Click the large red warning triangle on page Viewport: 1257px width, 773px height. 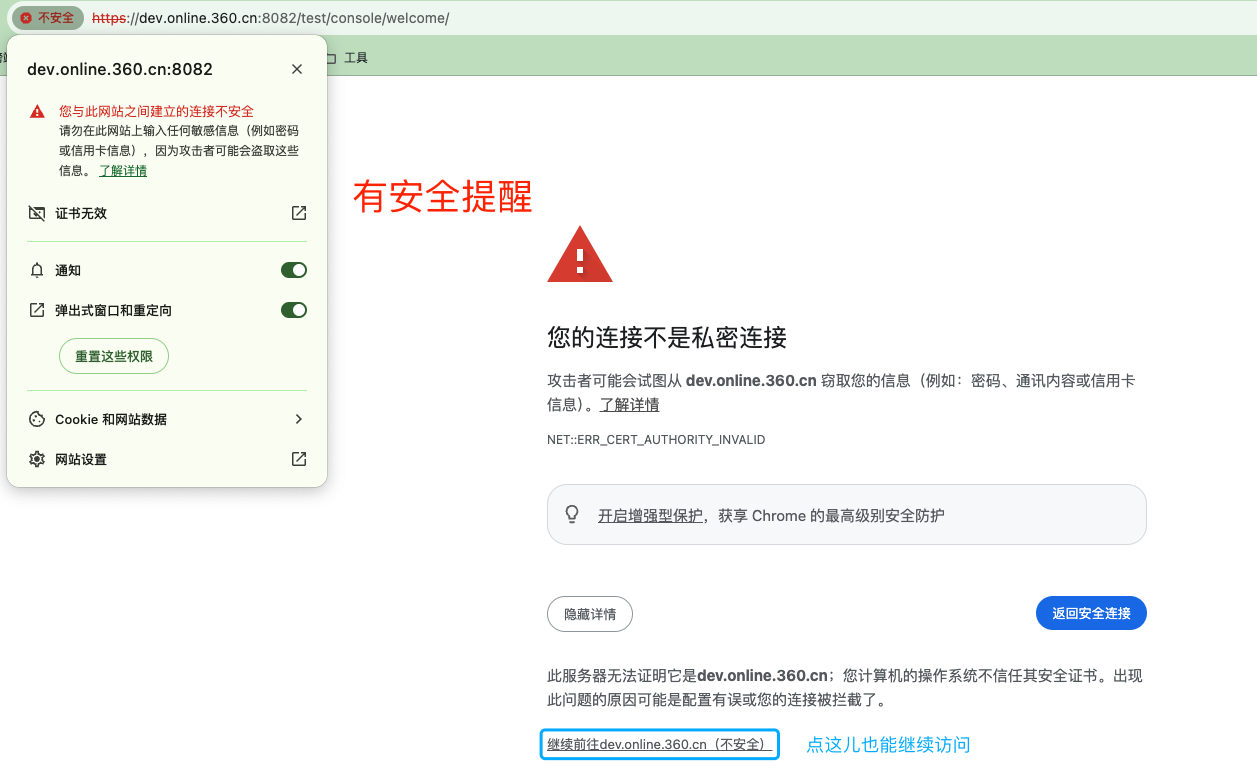coord(580,255)
